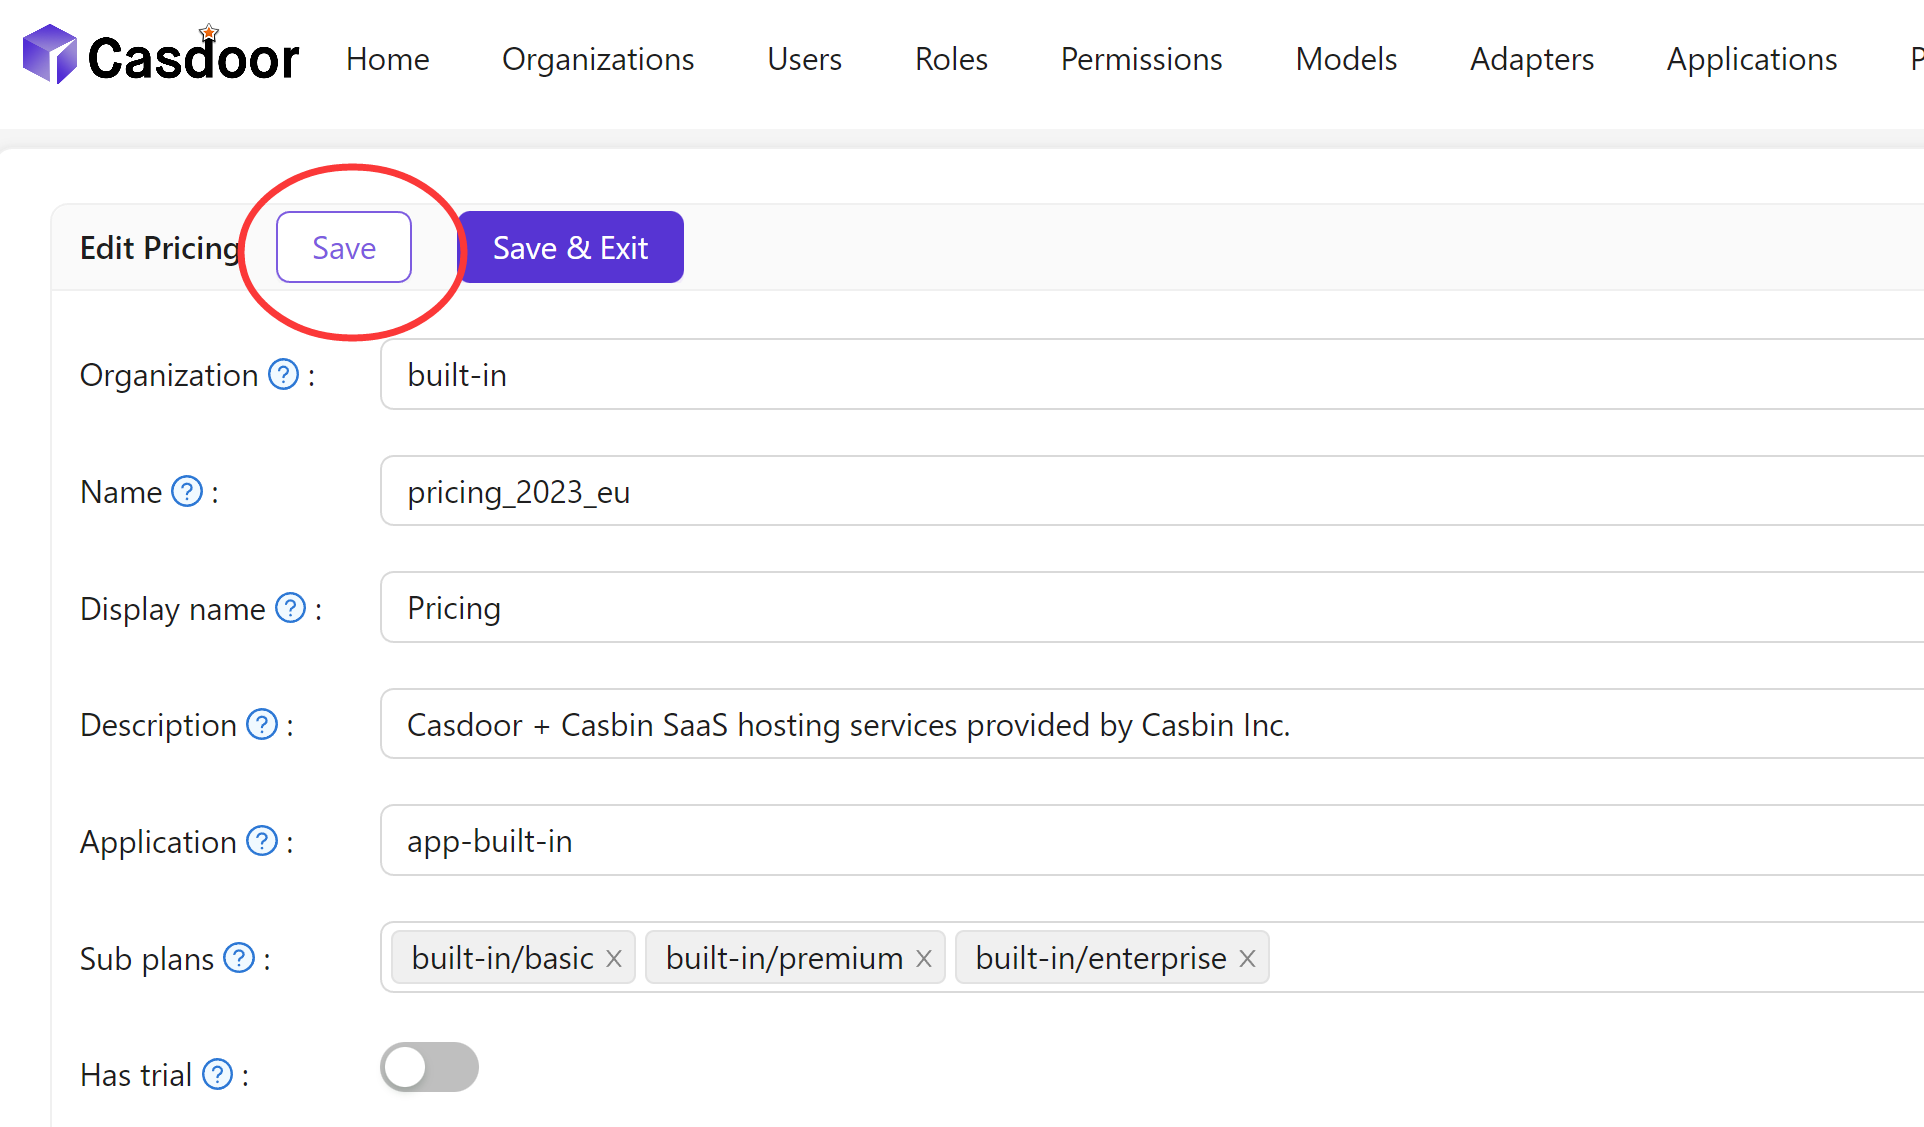The width and height of the screenshot is (1924, 1127).
Task: Click the Sub plans help icon
Action: pos(238,957)
